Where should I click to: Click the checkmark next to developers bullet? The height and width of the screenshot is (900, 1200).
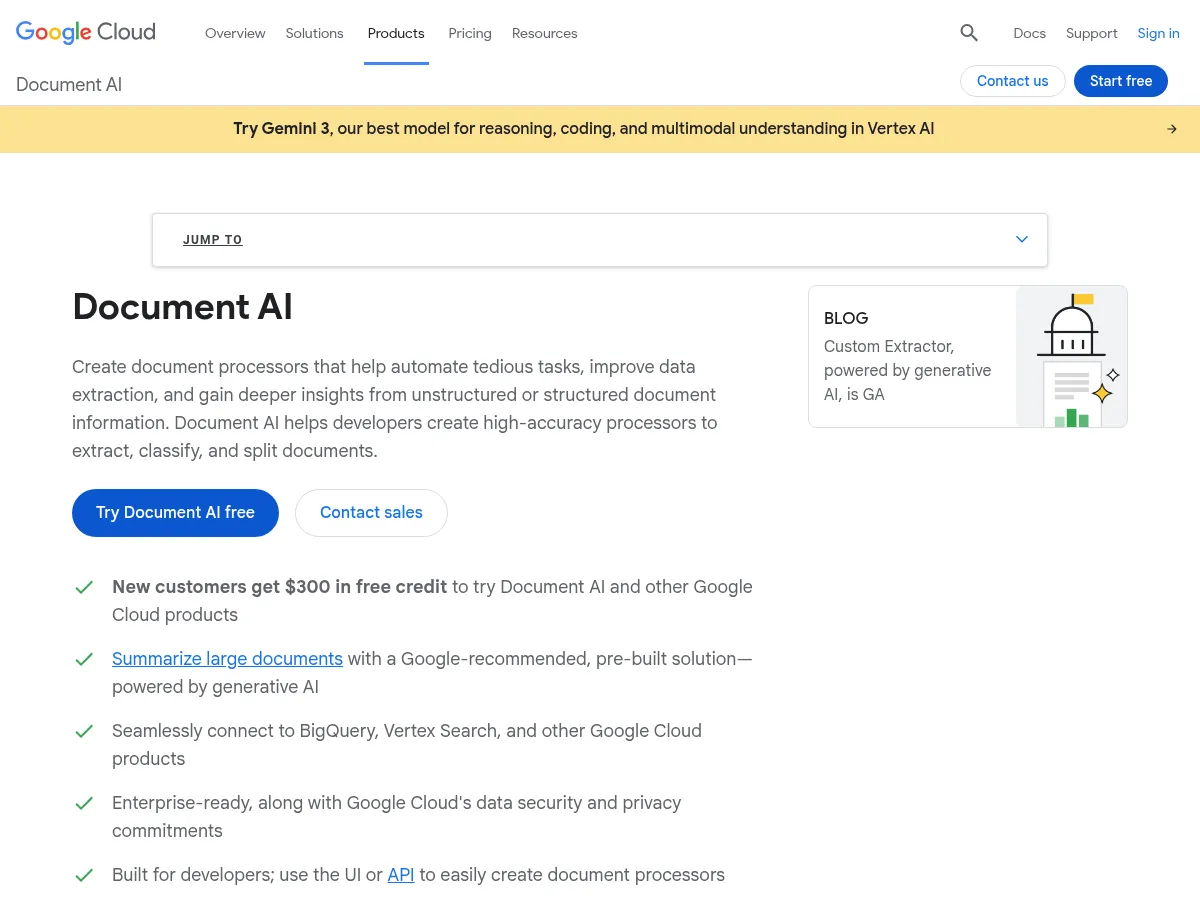[x=84, y=875]
